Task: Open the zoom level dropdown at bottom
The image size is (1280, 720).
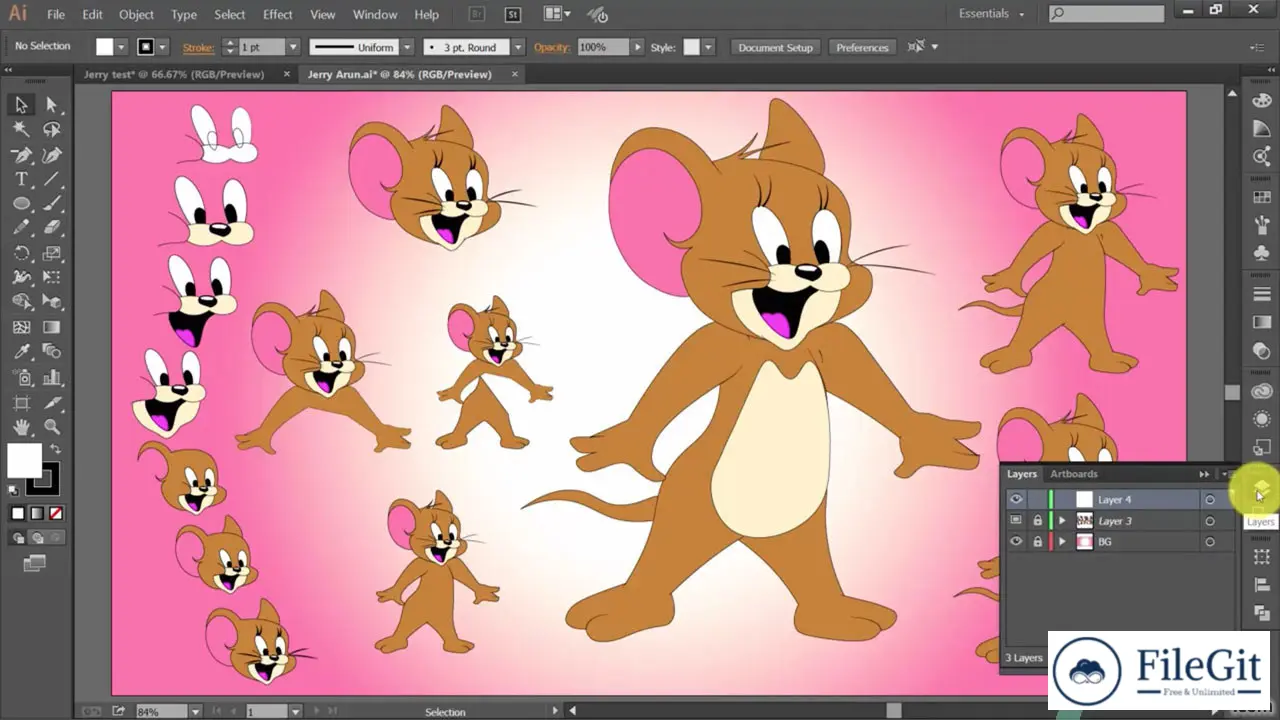Action: point(194,712)
